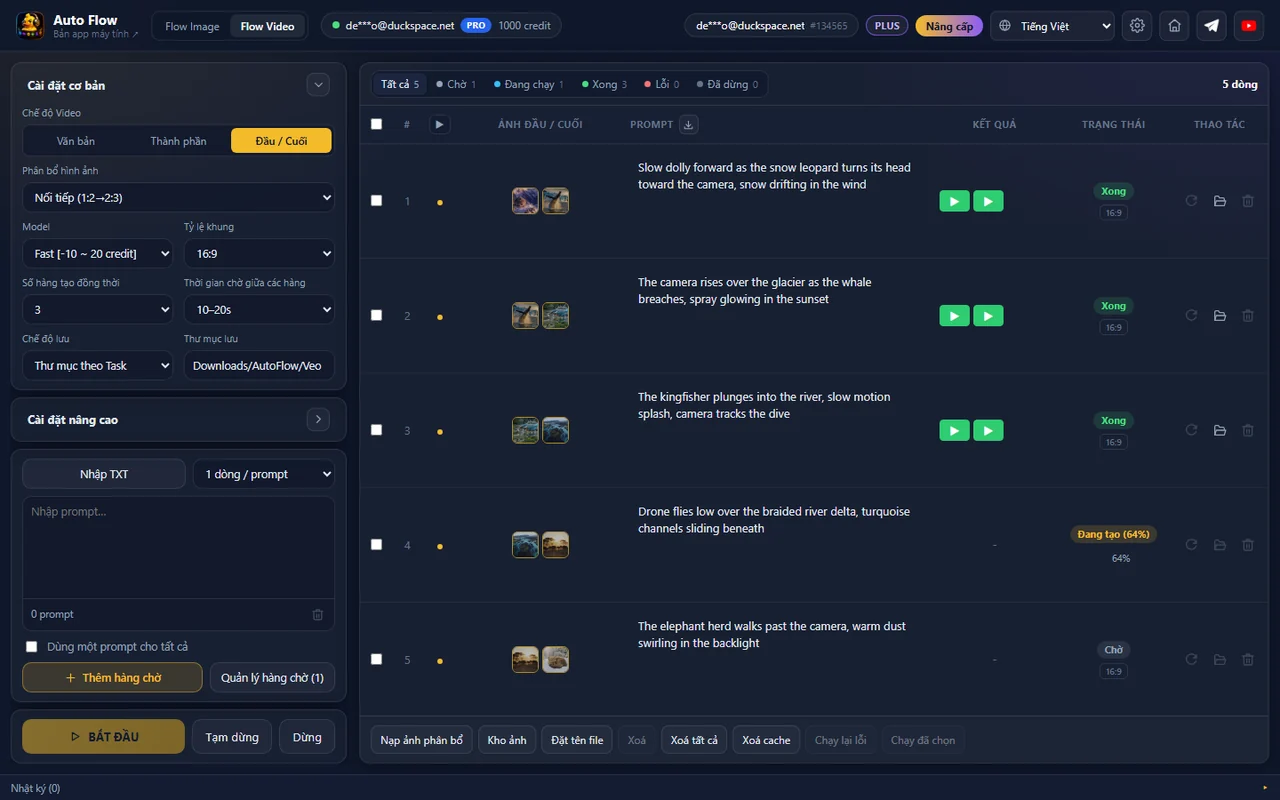Enable 'Dùng một prompt cho tất cả' checkbox
The width and height of the screenshot is (1280, 800).
pos(32,647)
